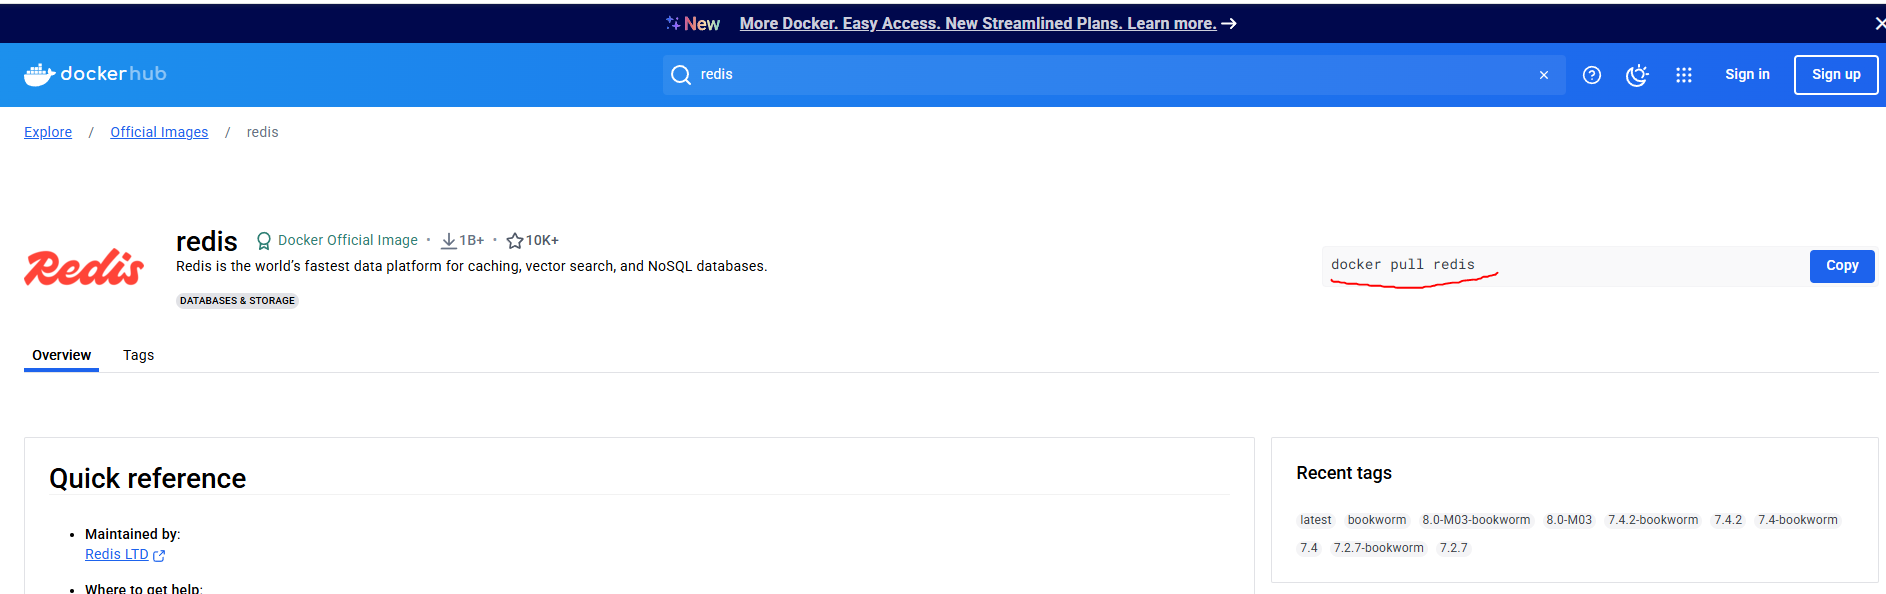Focus the search field containing redis

coord(1114,75)
